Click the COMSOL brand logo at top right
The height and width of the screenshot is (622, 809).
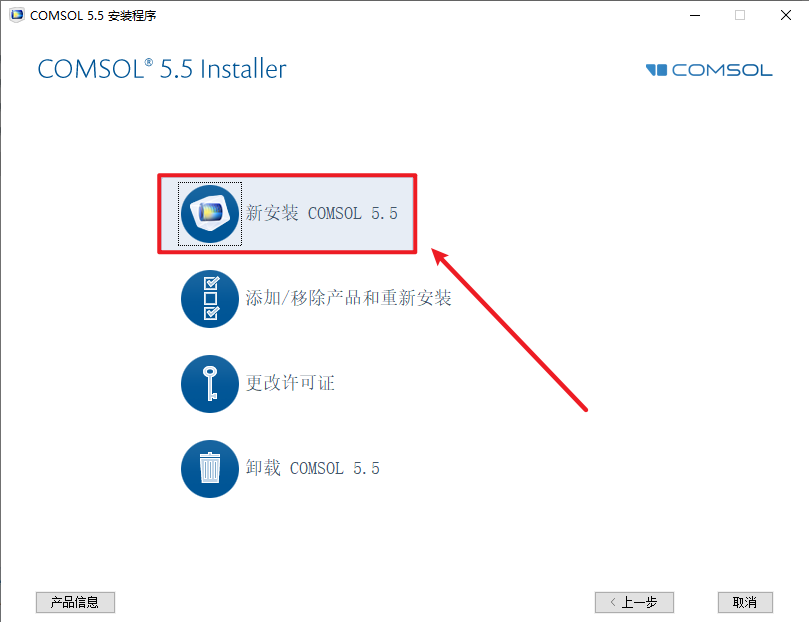pos(709,70)
